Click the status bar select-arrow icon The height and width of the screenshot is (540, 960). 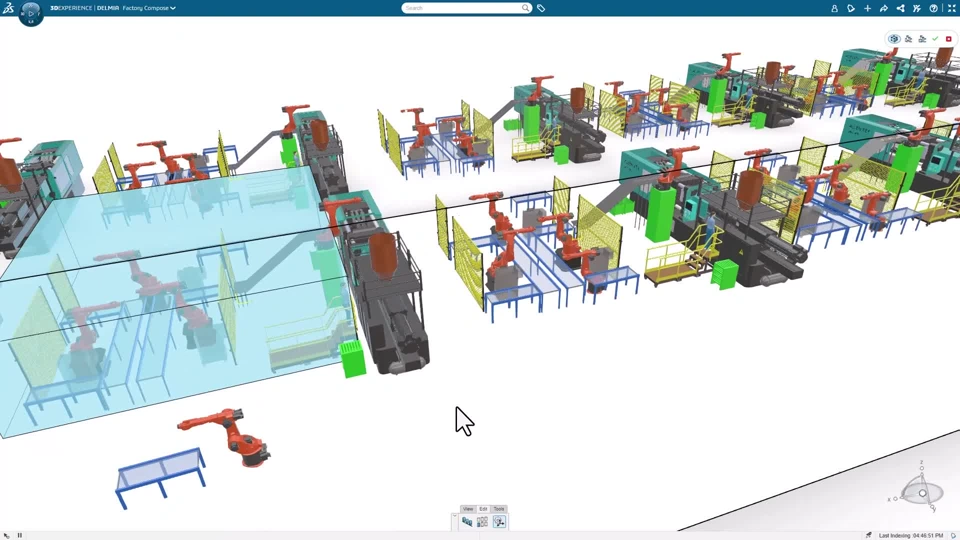(x=7, y=535)
